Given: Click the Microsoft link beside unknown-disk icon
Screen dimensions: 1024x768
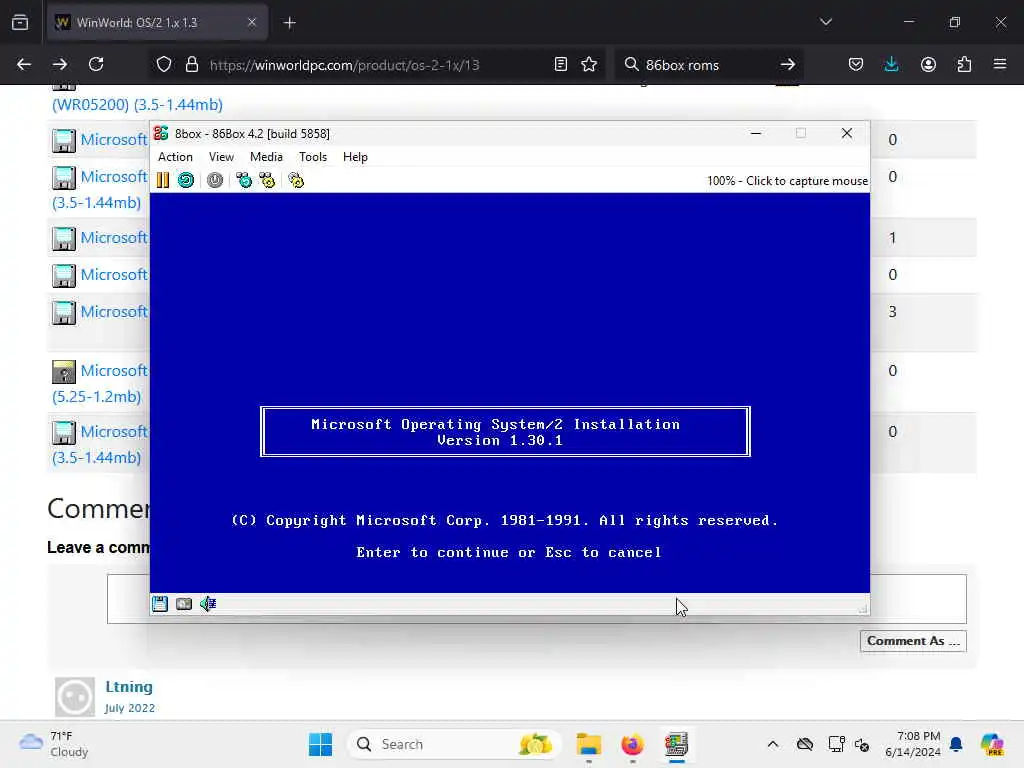Looking at the screenshot, I should (x=114, y=370).
